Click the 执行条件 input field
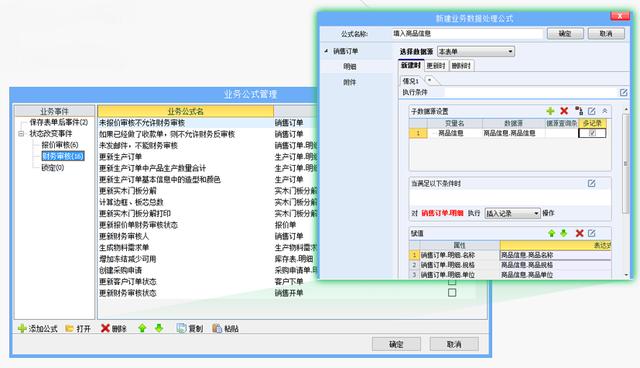Image resolution: width=640 pixels, height=368 pixels. pyautogui.click(x=531, y=93)
